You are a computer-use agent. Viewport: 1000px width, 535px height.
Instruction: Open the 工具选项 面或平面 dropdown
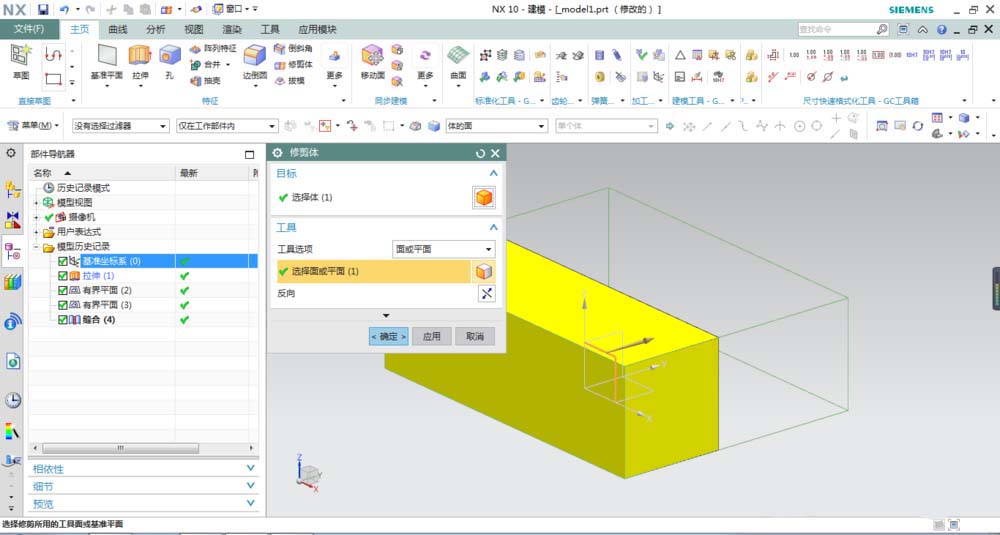click(443, 249)
